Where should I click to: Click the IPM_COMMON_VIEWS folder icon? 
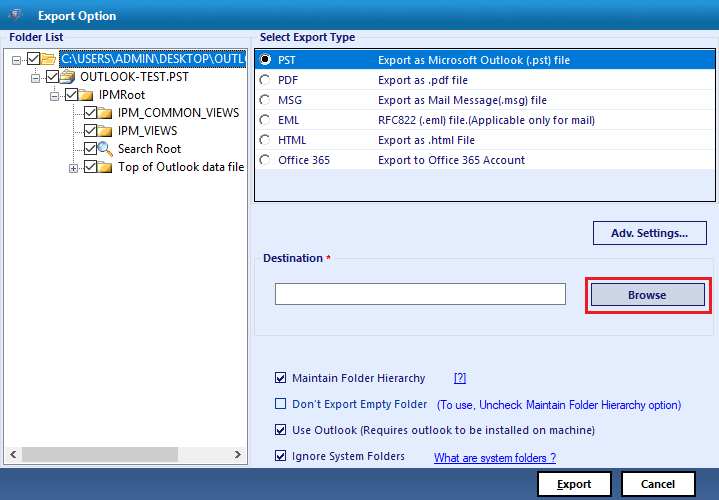(x=105, y=113)
